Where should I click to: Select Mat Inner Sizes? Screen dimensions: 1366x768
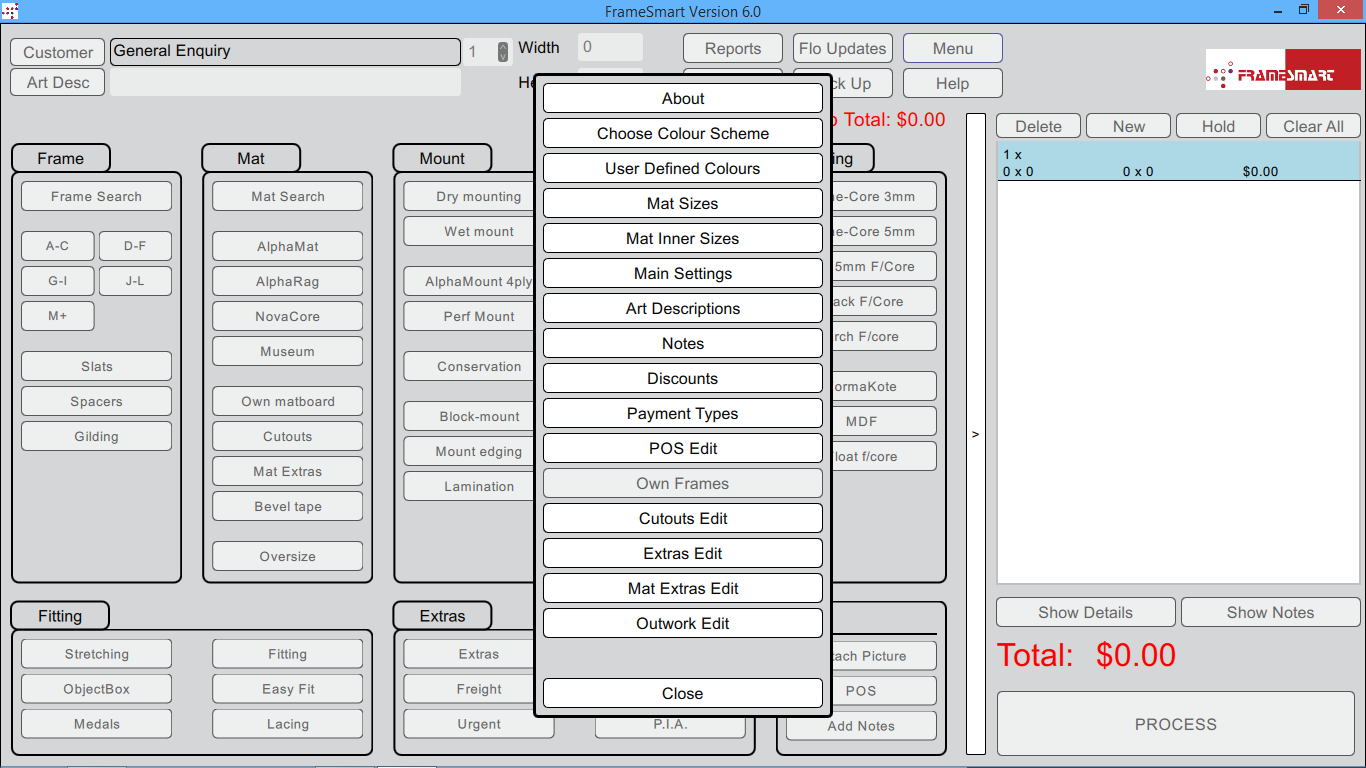[683, 238]
